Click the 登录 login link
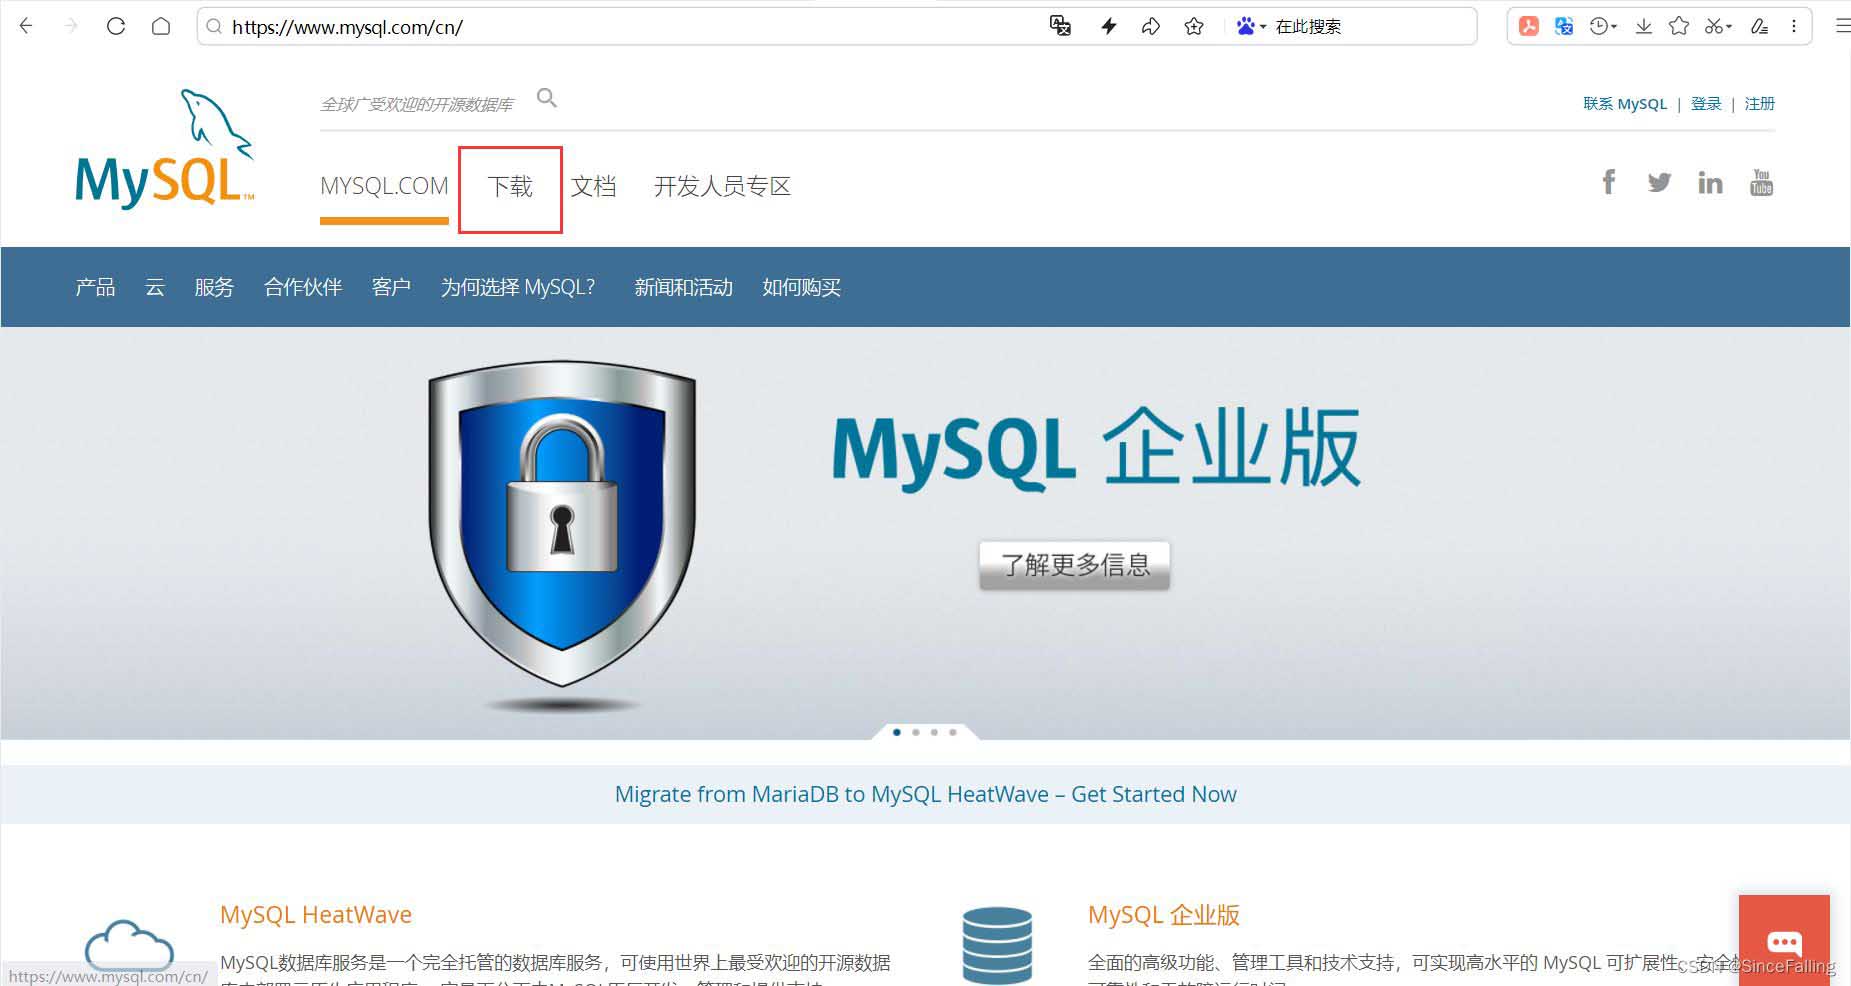Screen dimensions: 1851x986 pos(1706,104)
